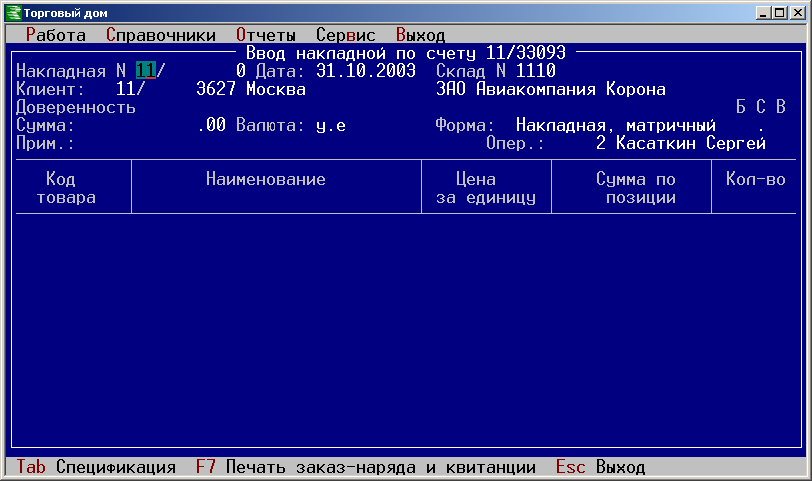Click the Цена за единицу column header

(486, 188)
